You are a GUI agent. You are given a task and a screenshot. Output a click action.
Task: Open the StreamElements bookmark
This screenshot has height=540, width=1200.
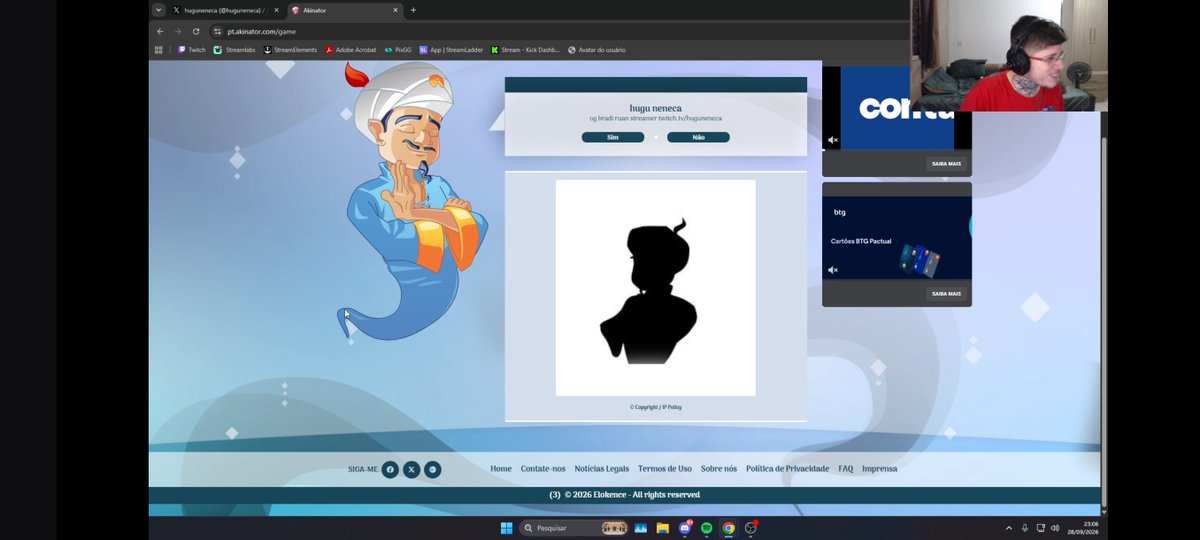point(290,50)
